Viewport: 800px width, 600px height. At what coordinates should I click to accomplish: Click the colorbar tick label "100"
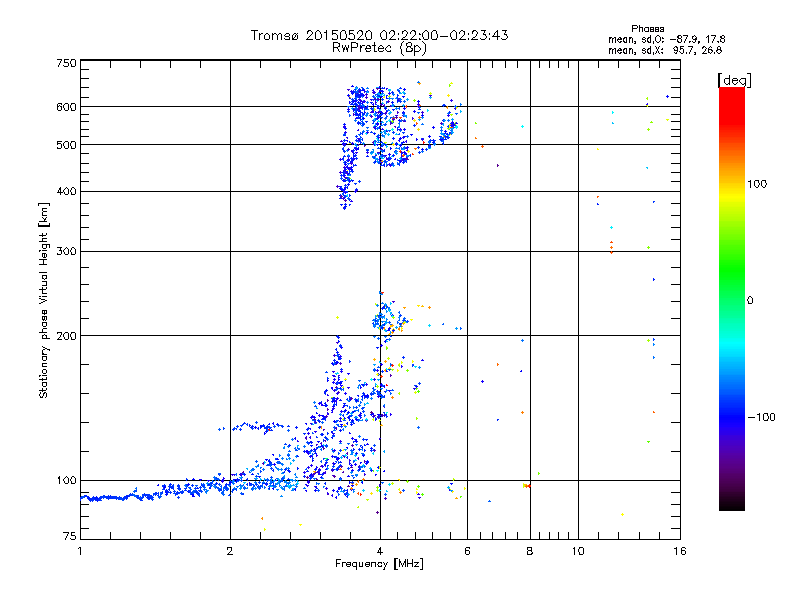pyautogui.click(x=757, y=184)
